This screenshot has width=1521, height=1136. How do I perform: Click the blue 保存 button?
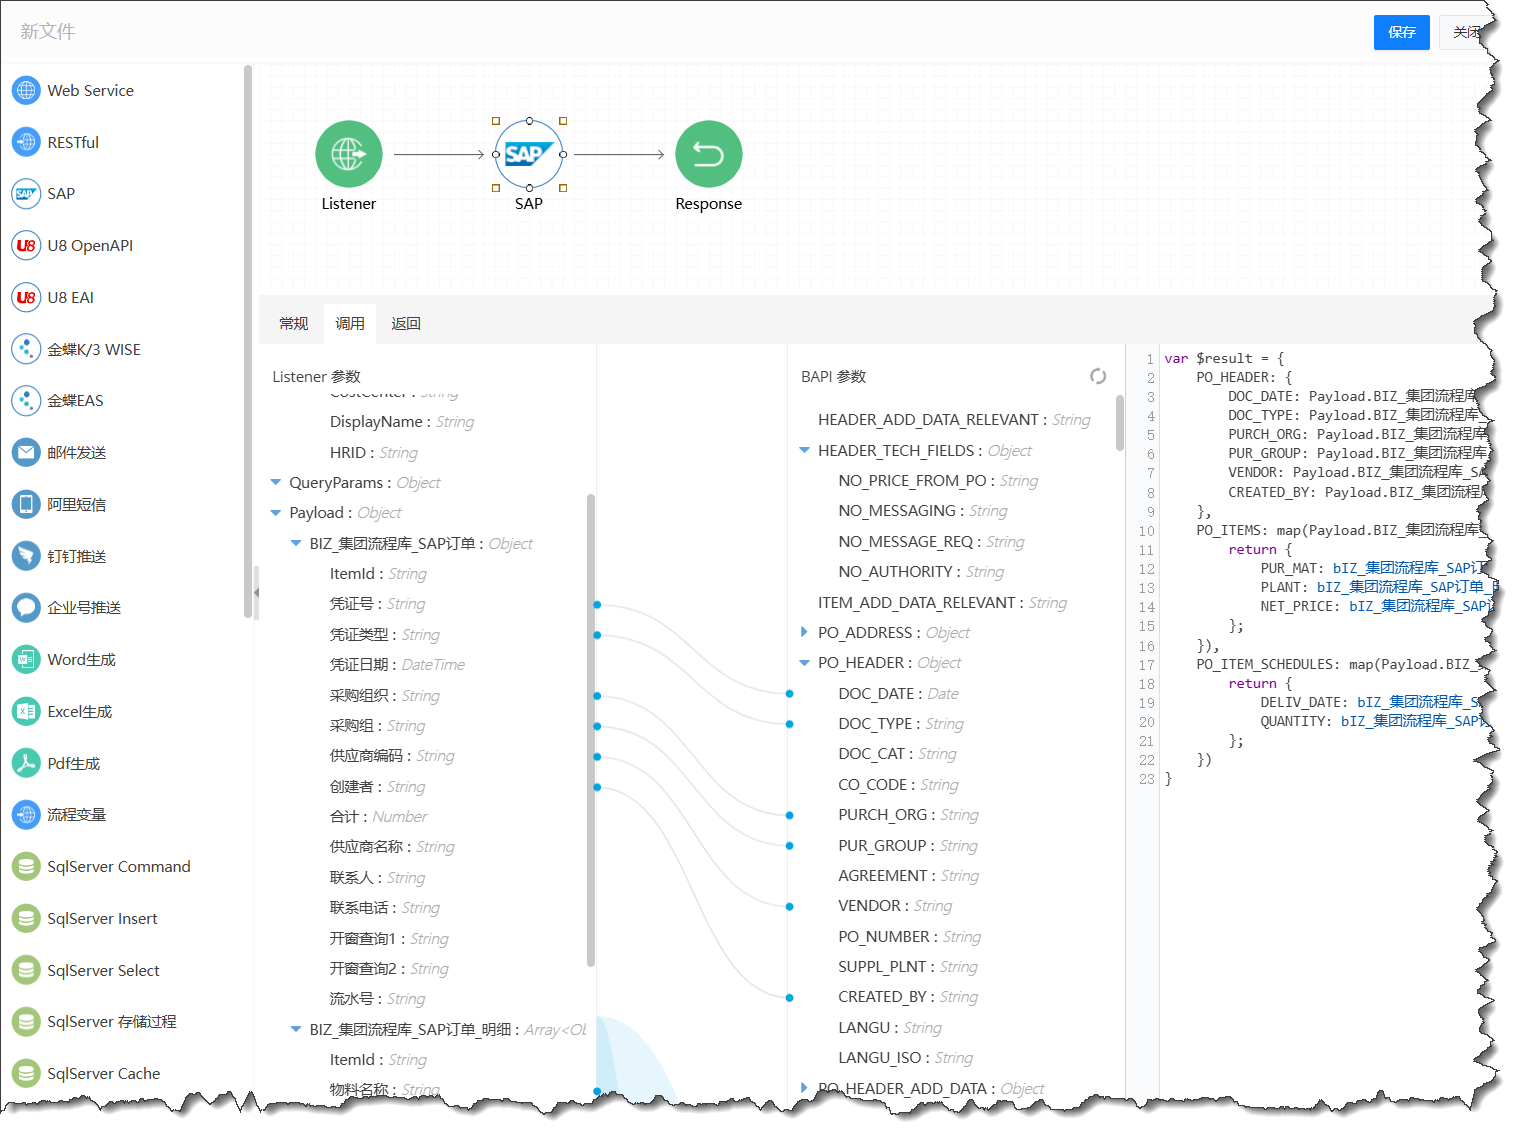1401,32
